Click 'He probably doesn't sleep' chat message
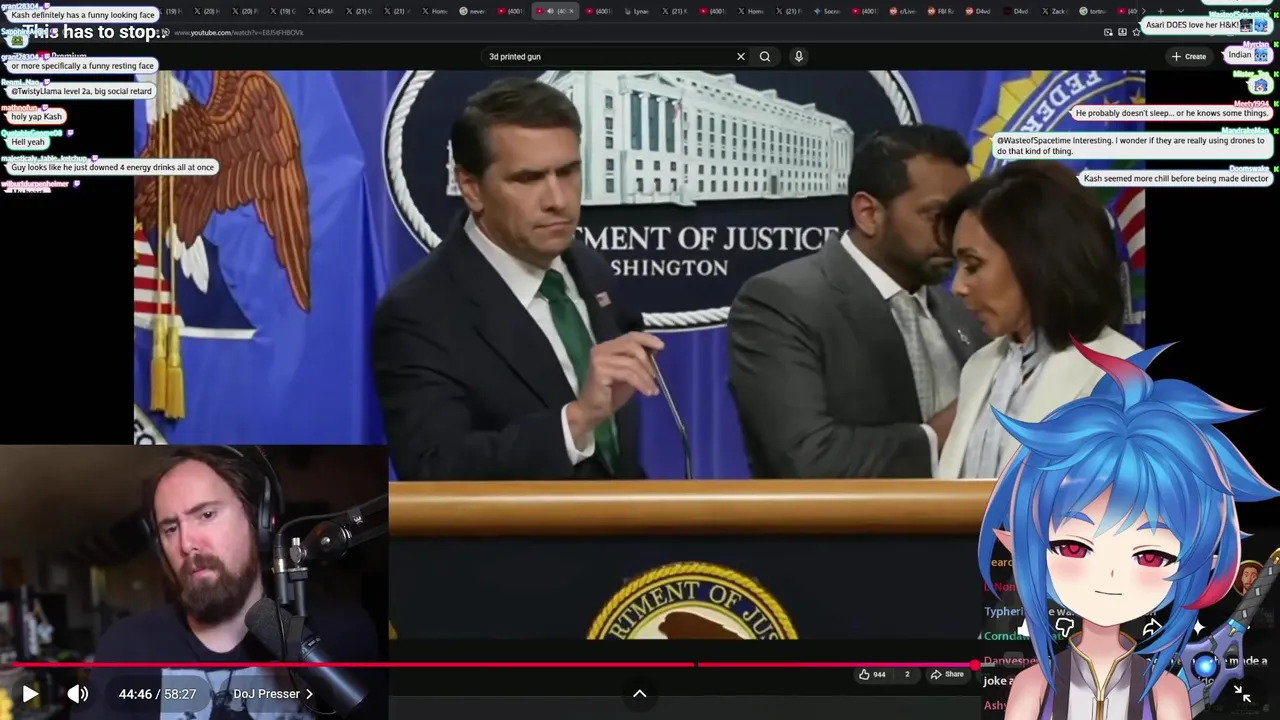Image resolution: width=1280 pixels, height=720 pixels. 1171,113
